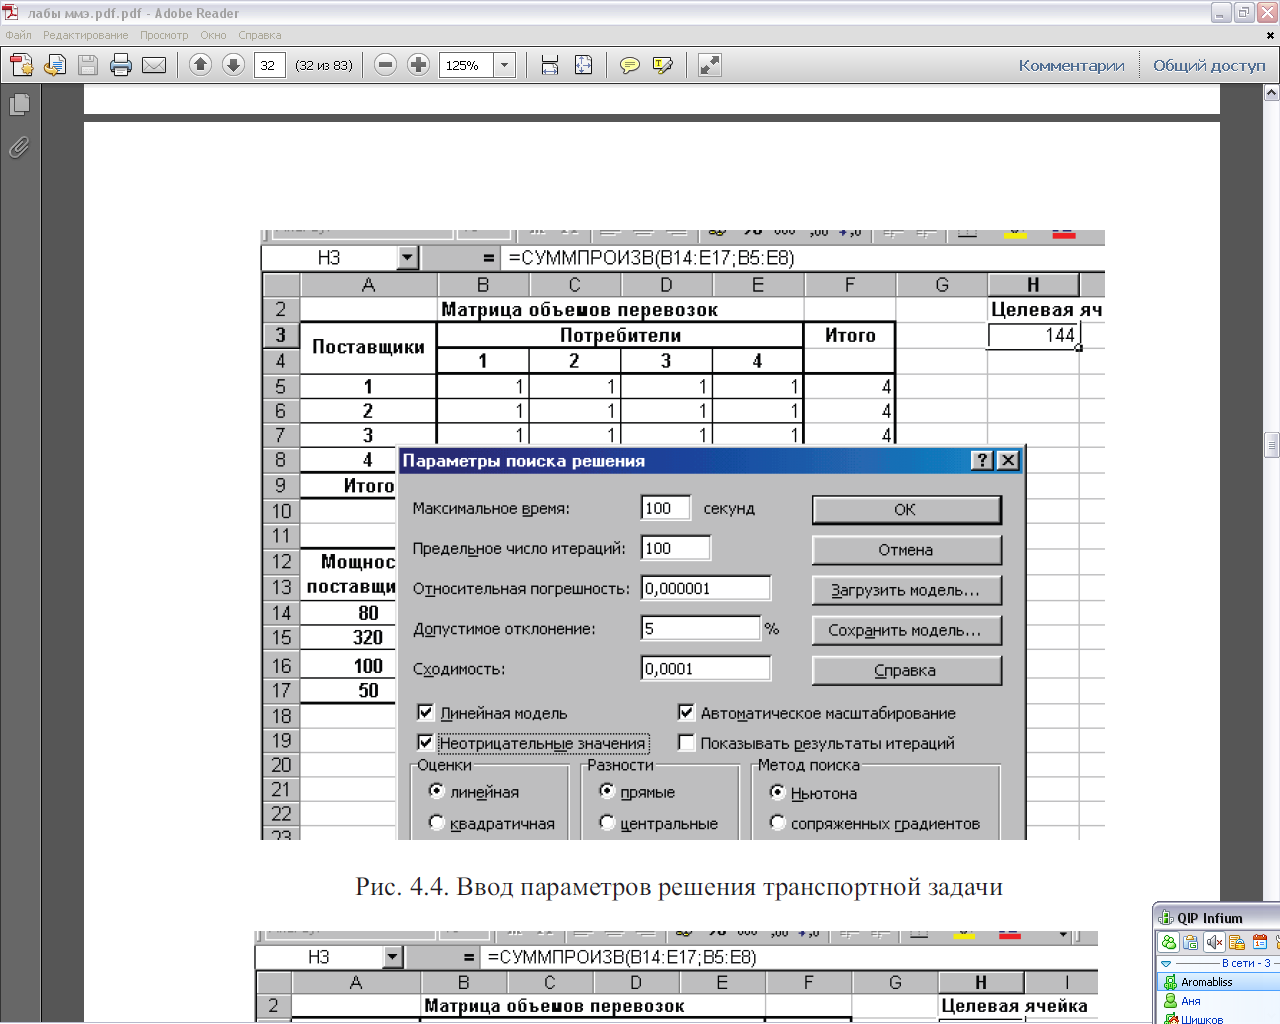
Task: Open the Общий доступ pane
Action: (1209, 65)
